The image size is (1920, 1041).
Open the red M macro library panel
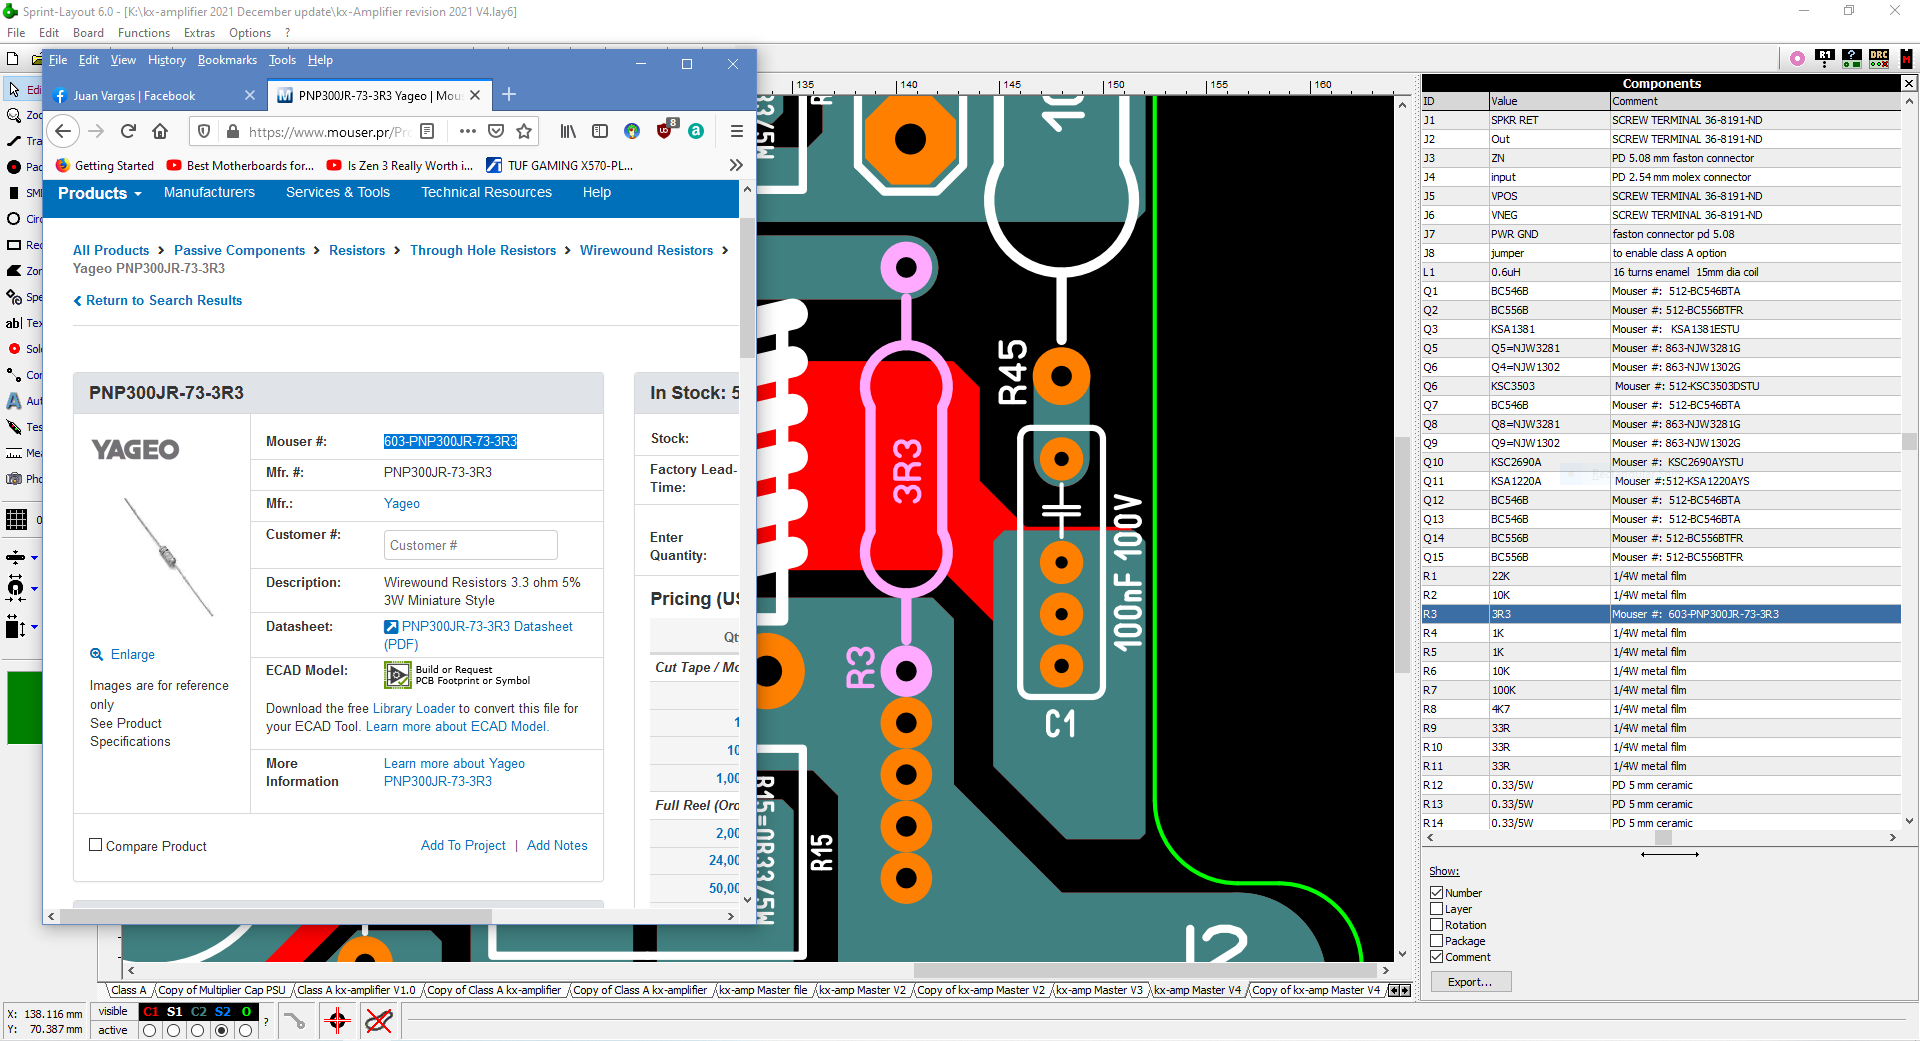click(x=1906, y=58)
